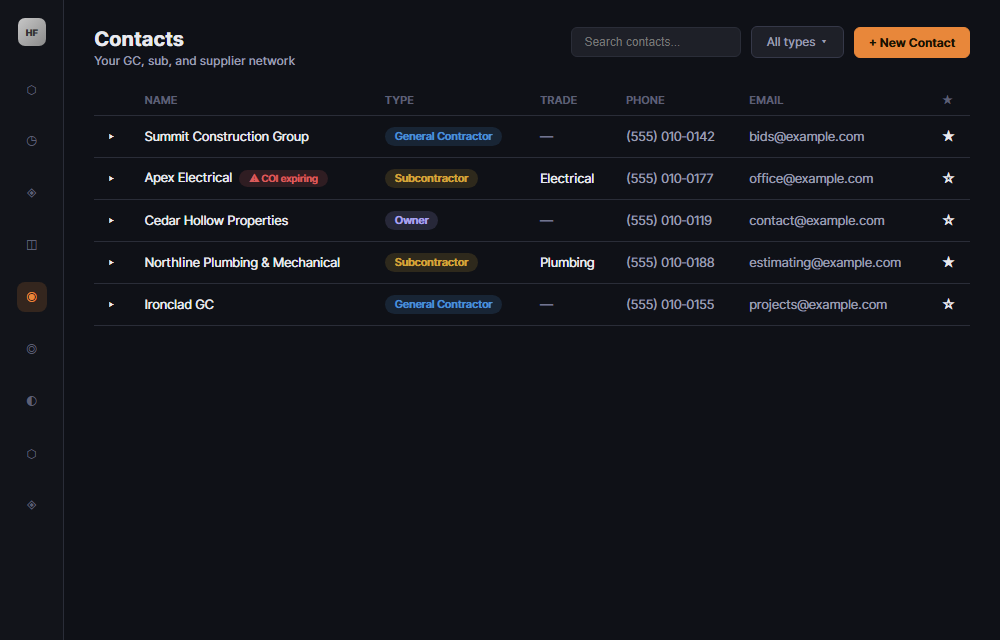Click the TRADE column header
Viewport: 1000px width, 640px height.
(559, 100)
